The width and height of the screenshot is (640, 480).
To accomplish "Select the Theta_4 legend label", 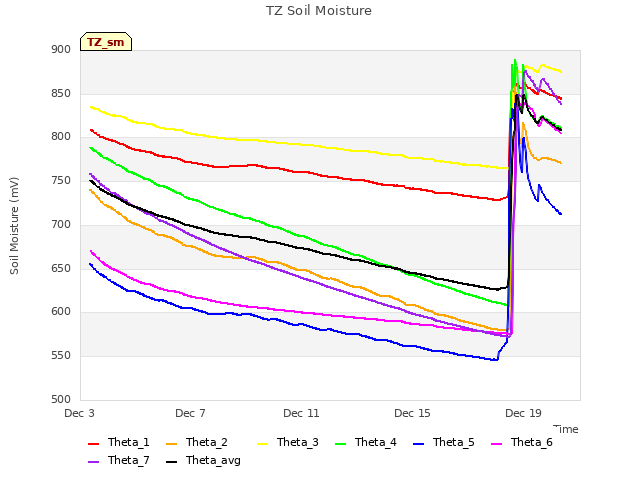I will click(376, 442).
